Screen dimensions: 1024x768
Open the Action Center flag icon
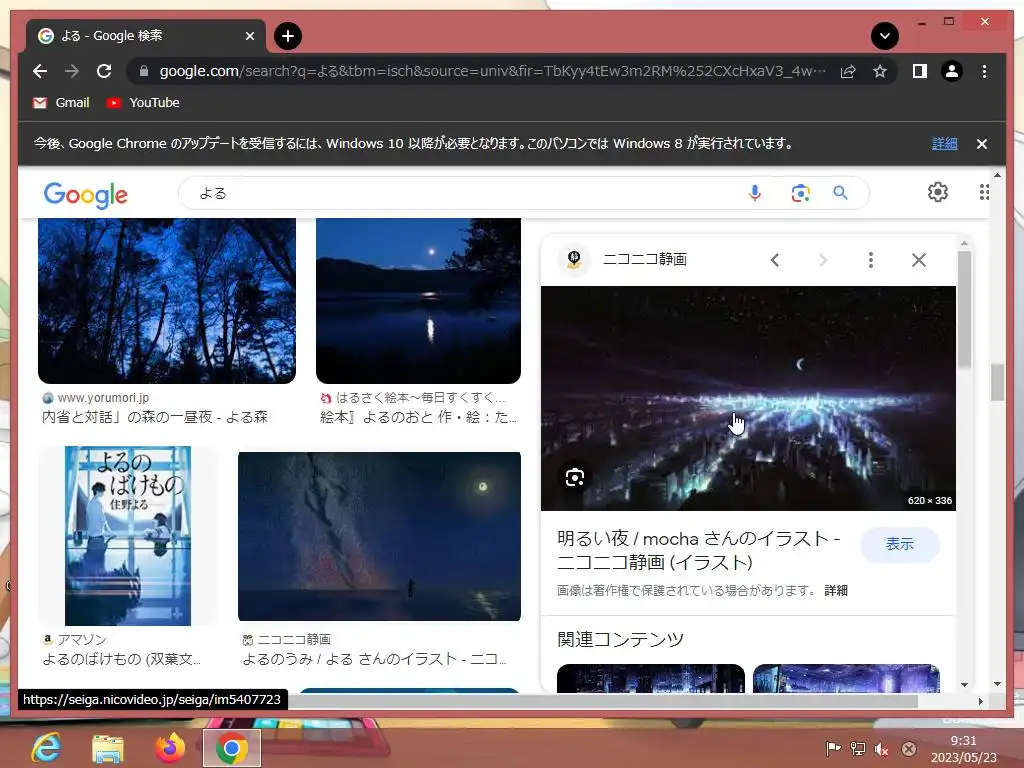tap(833, 749)
